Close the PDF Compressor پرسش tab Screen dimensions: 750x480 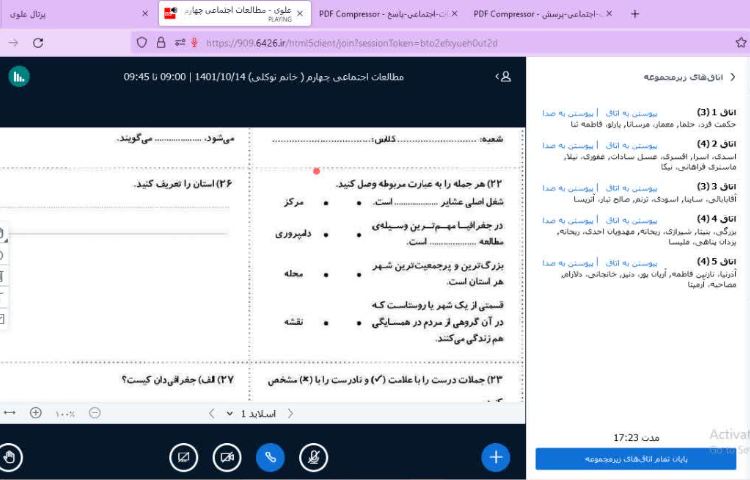pyautogui.click(x=609, y=13)
